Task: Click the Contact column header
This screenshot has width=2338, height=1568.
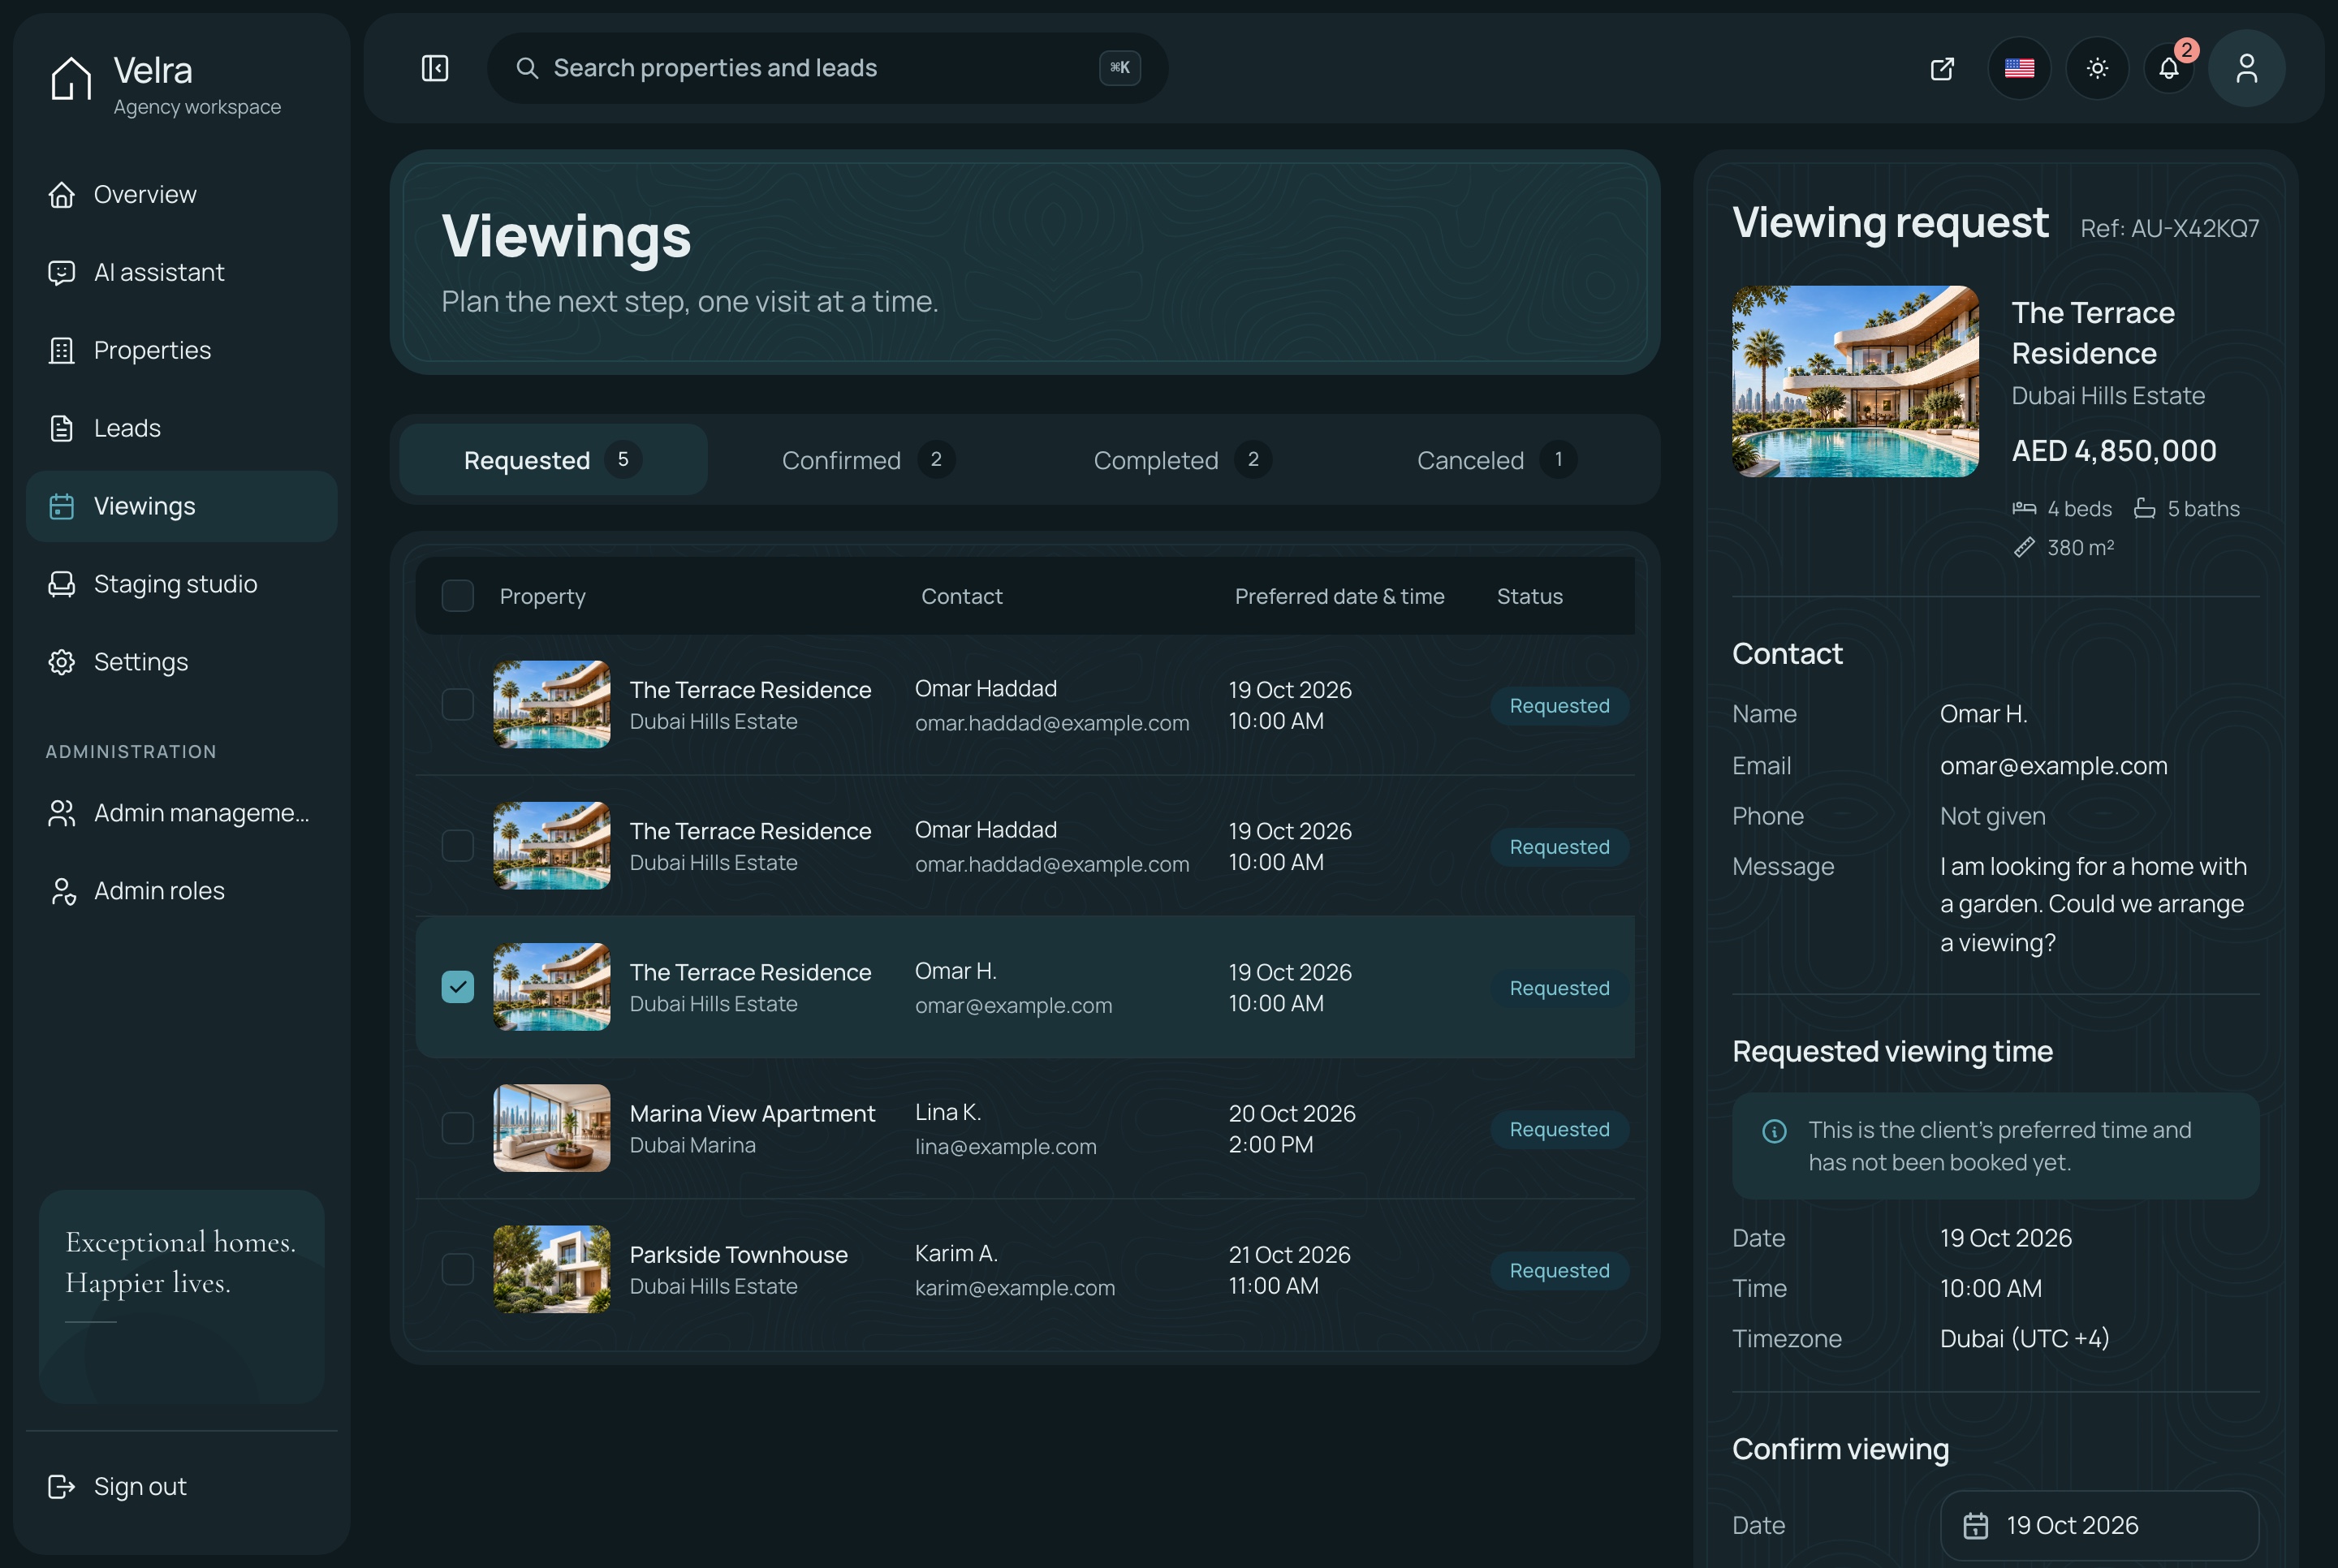Action: pos(961,596)
